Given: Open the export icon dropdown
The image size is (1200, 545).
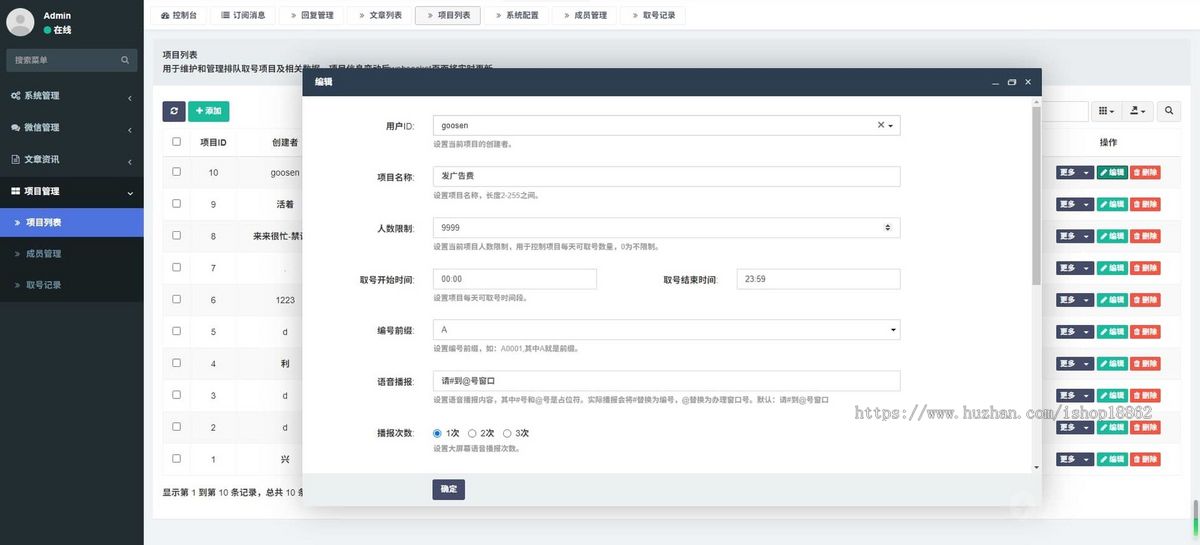Looking at the screenshot, I should [1137, 111].
